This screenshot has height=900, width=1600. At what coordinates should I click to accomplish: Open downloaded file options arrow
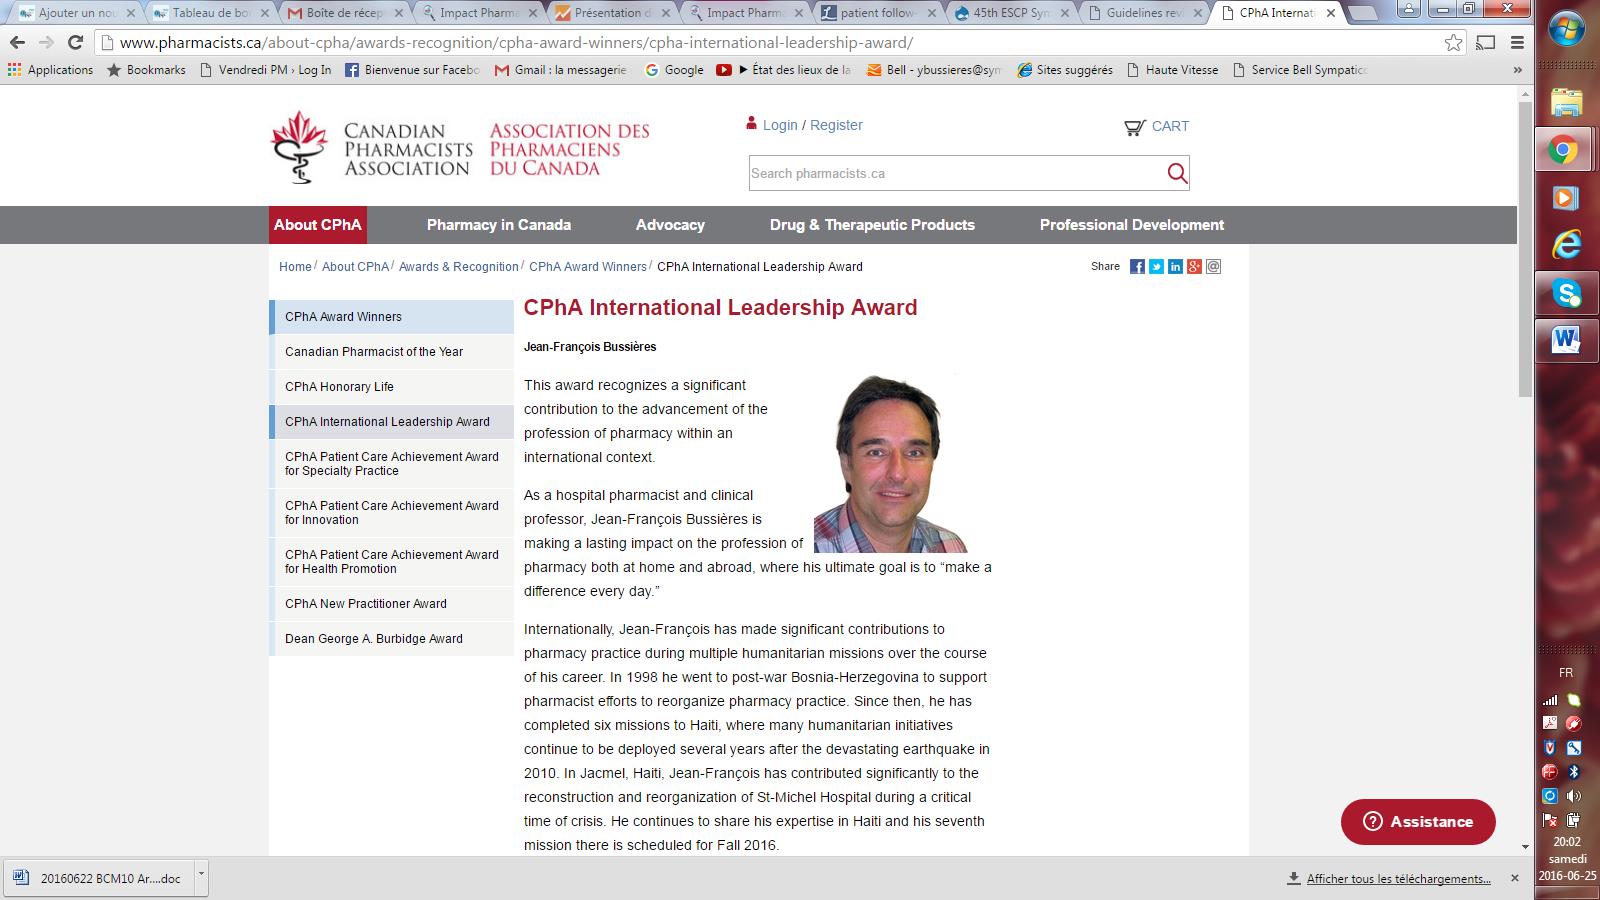pos(201,874)
